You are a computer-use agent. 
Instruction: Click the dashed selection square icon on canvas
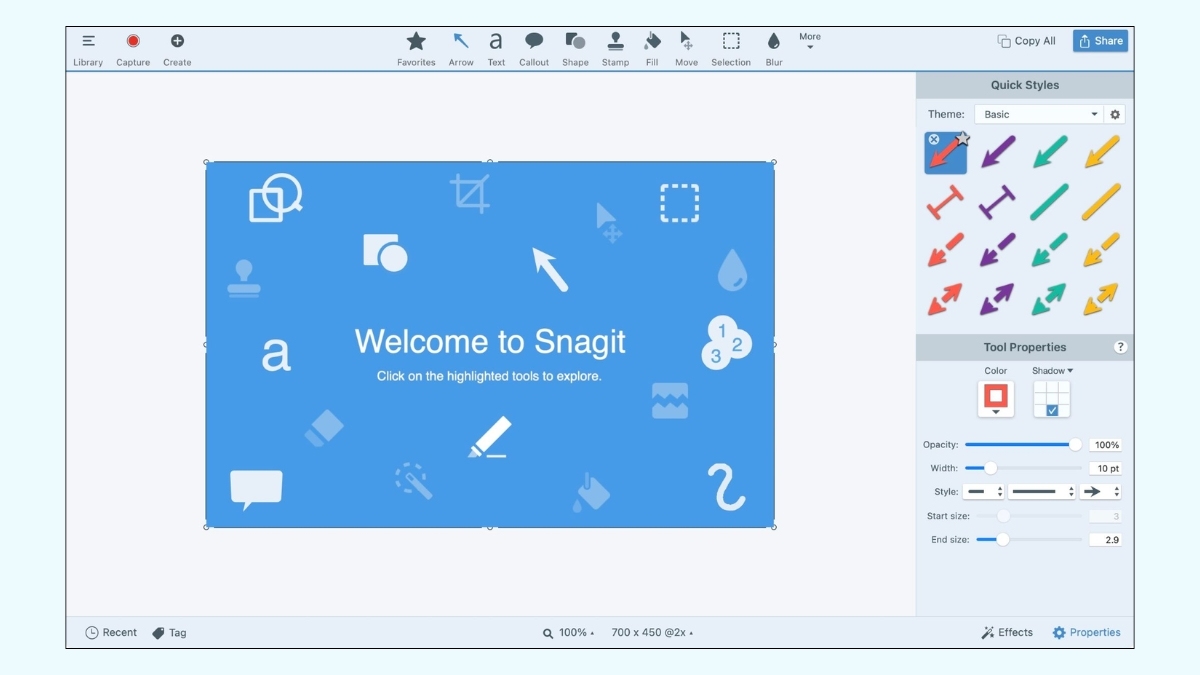[x=679, y=203]
